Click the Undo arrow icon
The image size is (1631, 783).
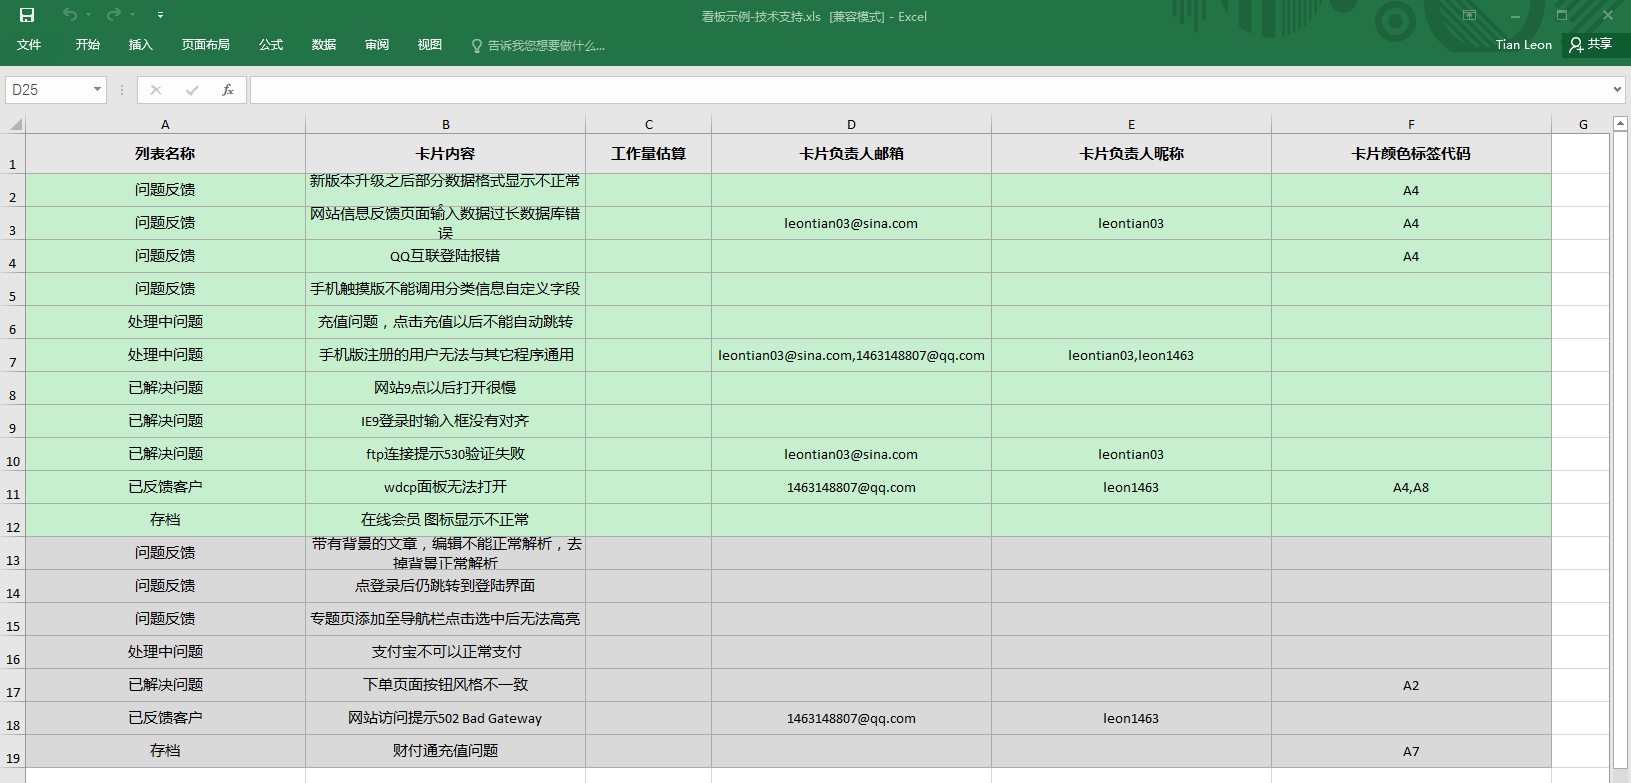[x=69, y=15]
